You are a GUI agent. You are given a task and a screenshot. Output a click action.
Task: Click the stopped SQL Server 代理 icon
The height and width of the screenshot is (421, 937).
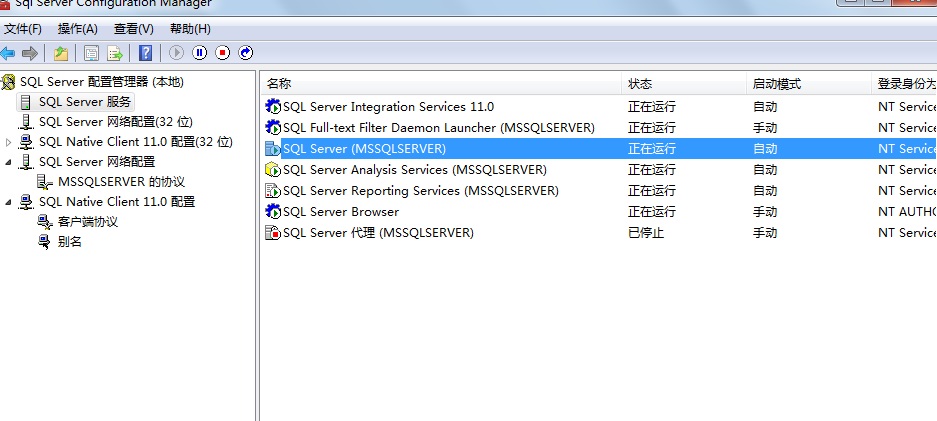272,232
